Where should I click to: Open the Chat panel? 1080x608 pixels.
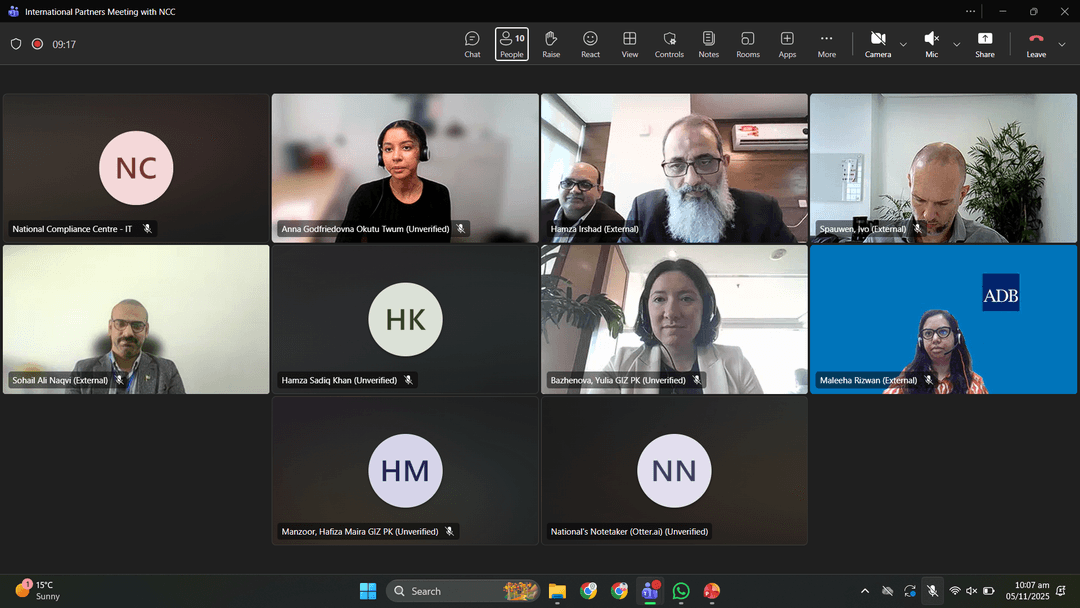[x=472, y=44]
